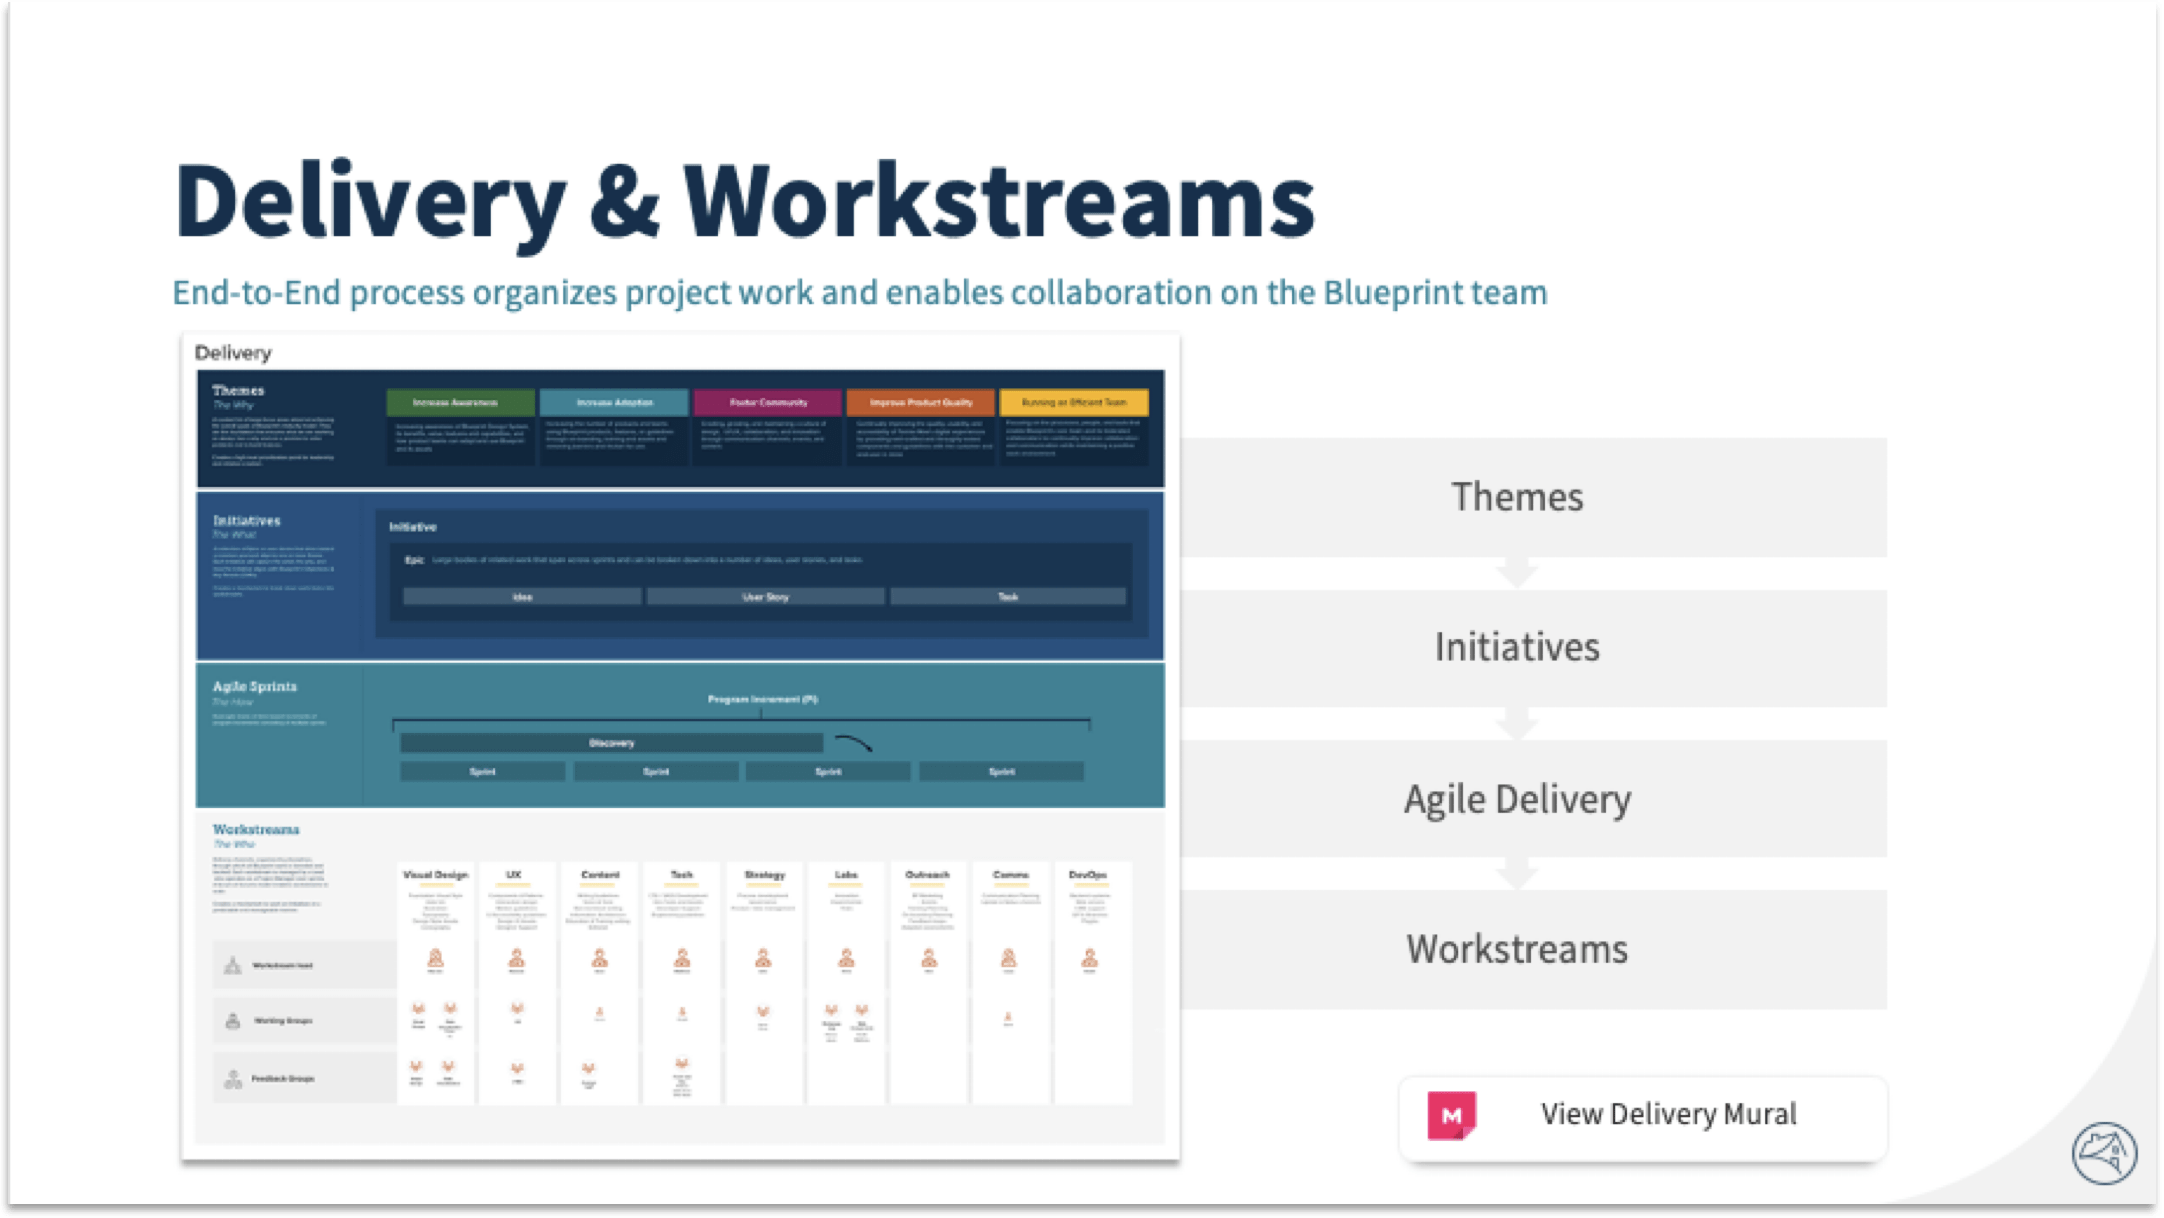The image size is (2164, 1218).
Task: Click the Visual Design workstream lead person icon
Action: click(x=435, y=959)
